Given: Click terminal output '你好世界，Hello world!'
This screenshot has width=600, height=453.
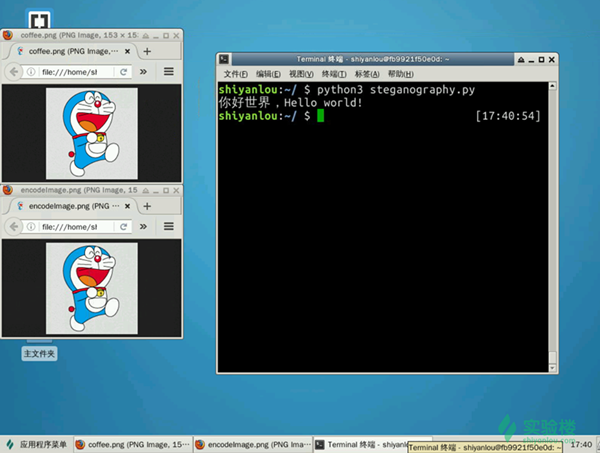Looking at the screenshot, I should 290,103.
